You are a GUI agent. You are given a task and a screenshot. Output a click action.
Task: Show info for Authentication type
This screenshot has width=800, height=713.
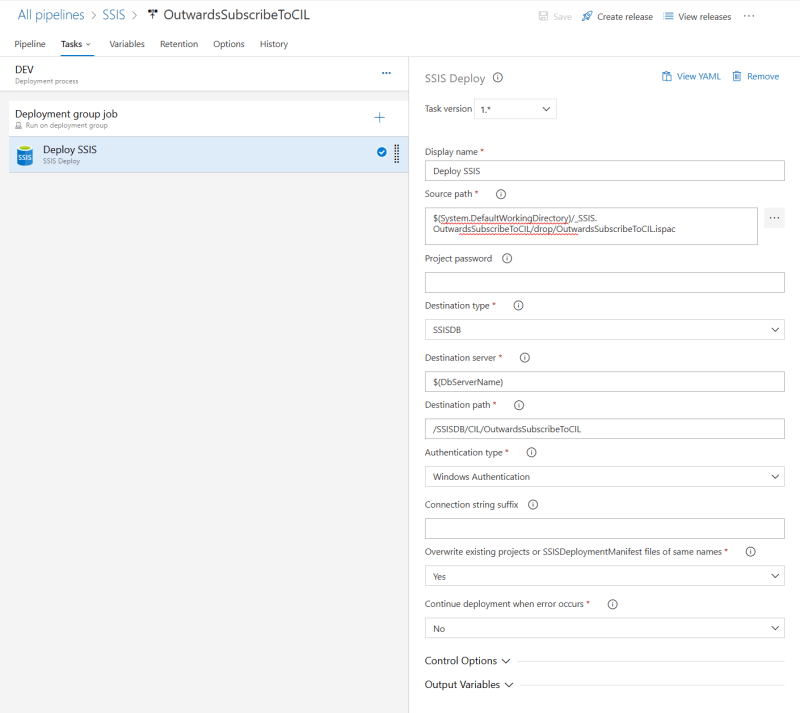coord(532,452)
